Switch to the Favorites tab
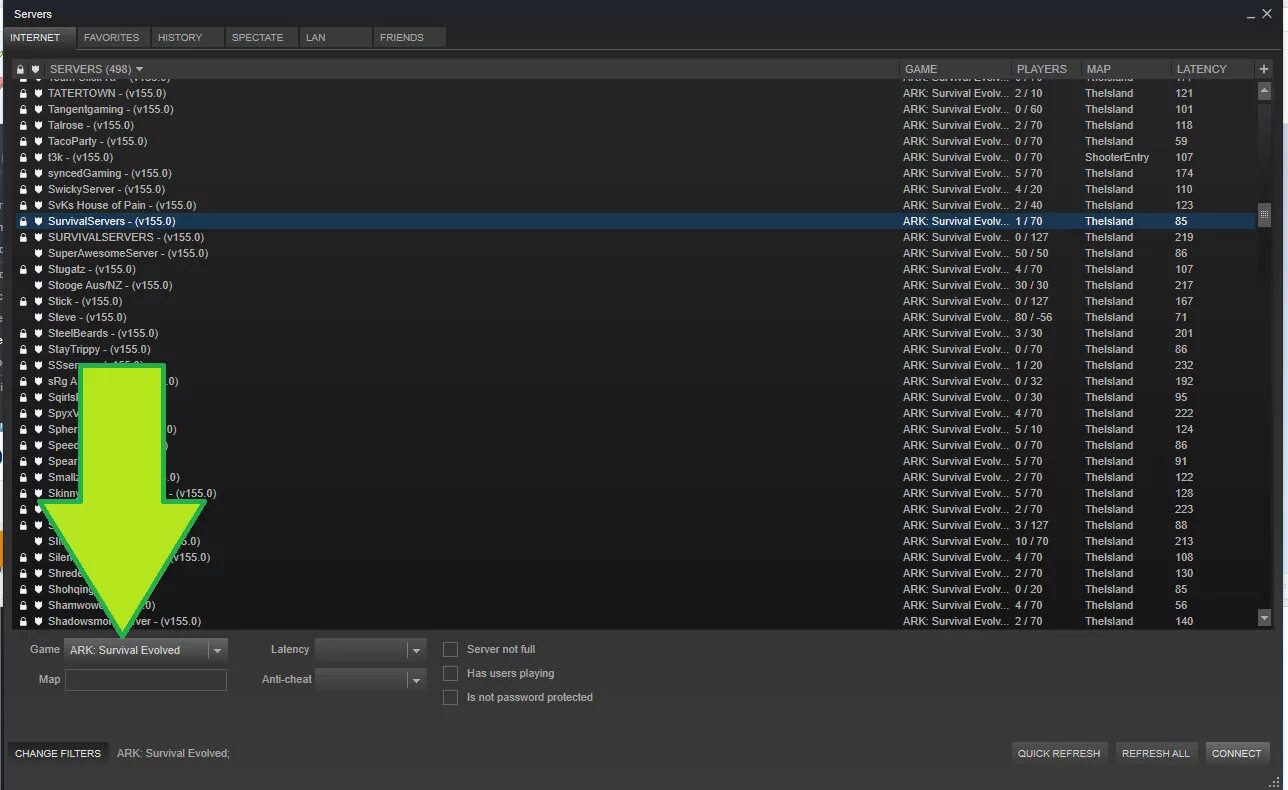Viewport: 1288px width, 790px height. point(112,37)
